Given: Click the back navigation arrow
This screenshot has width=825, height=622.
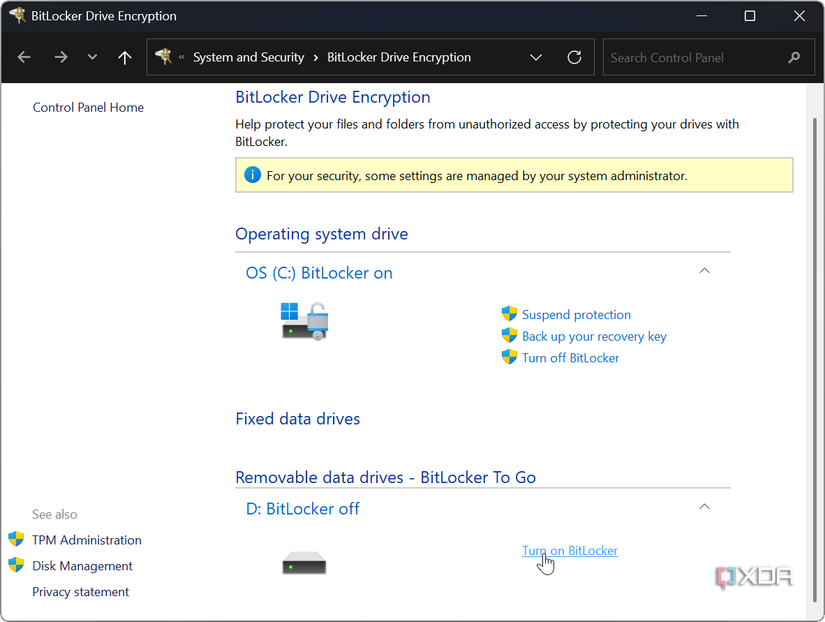Looking at the screenshot, I should pos(24,57).
